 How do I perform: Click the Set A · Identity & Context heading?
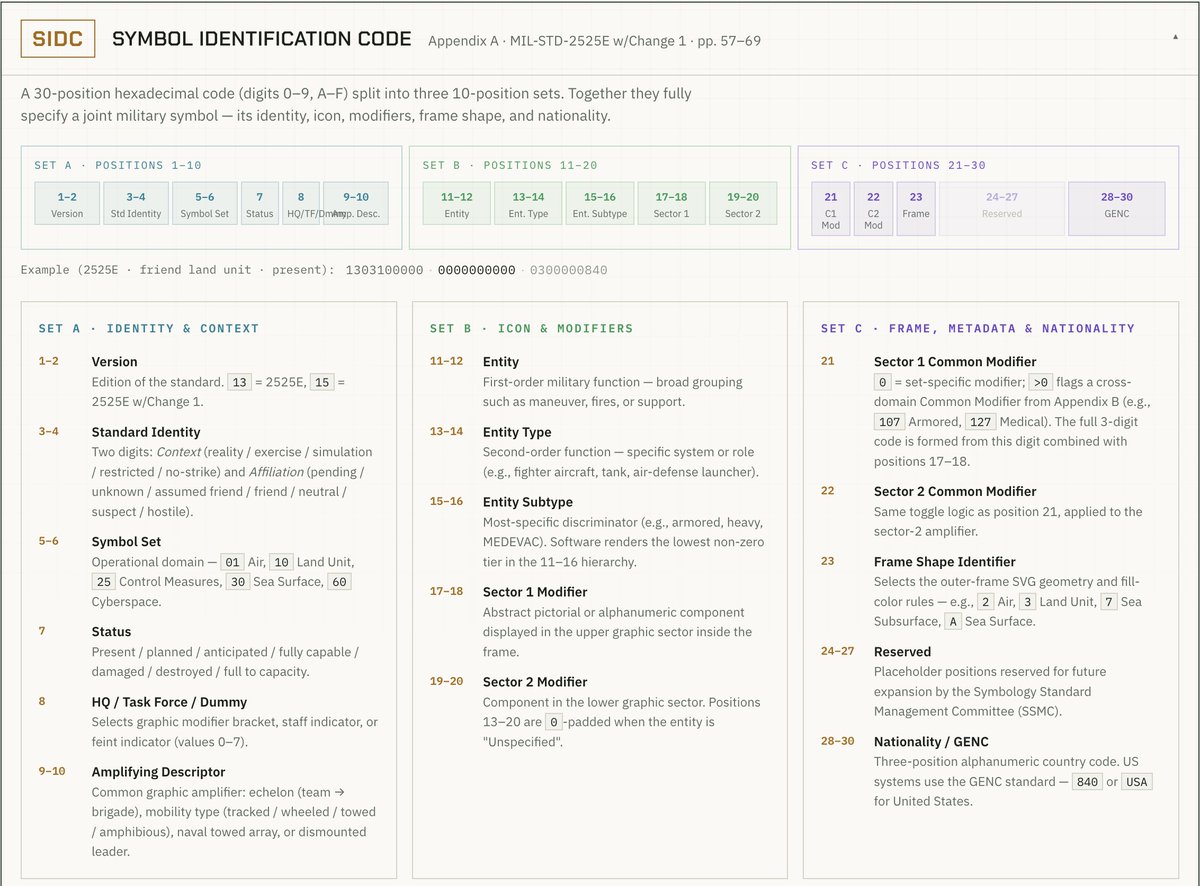coord(149,328)
